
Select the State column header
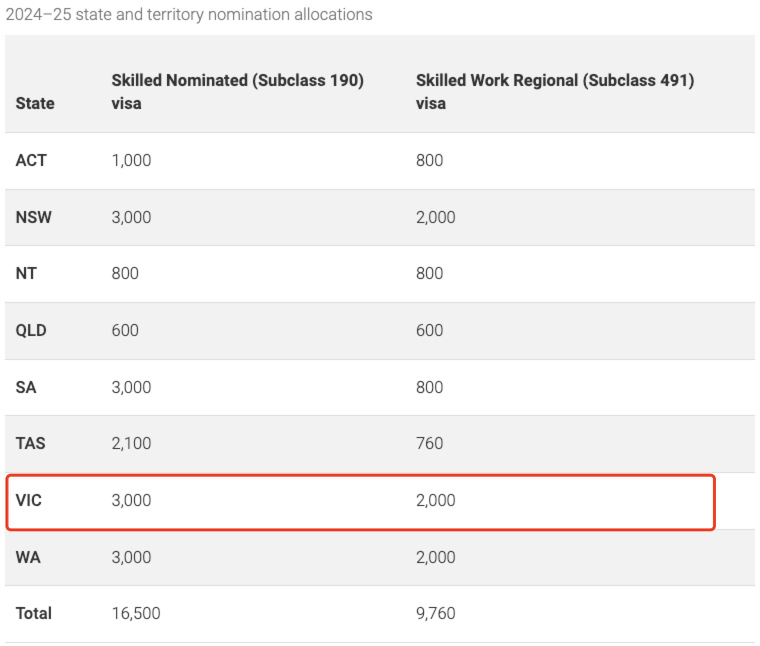[x=35, y=103]
